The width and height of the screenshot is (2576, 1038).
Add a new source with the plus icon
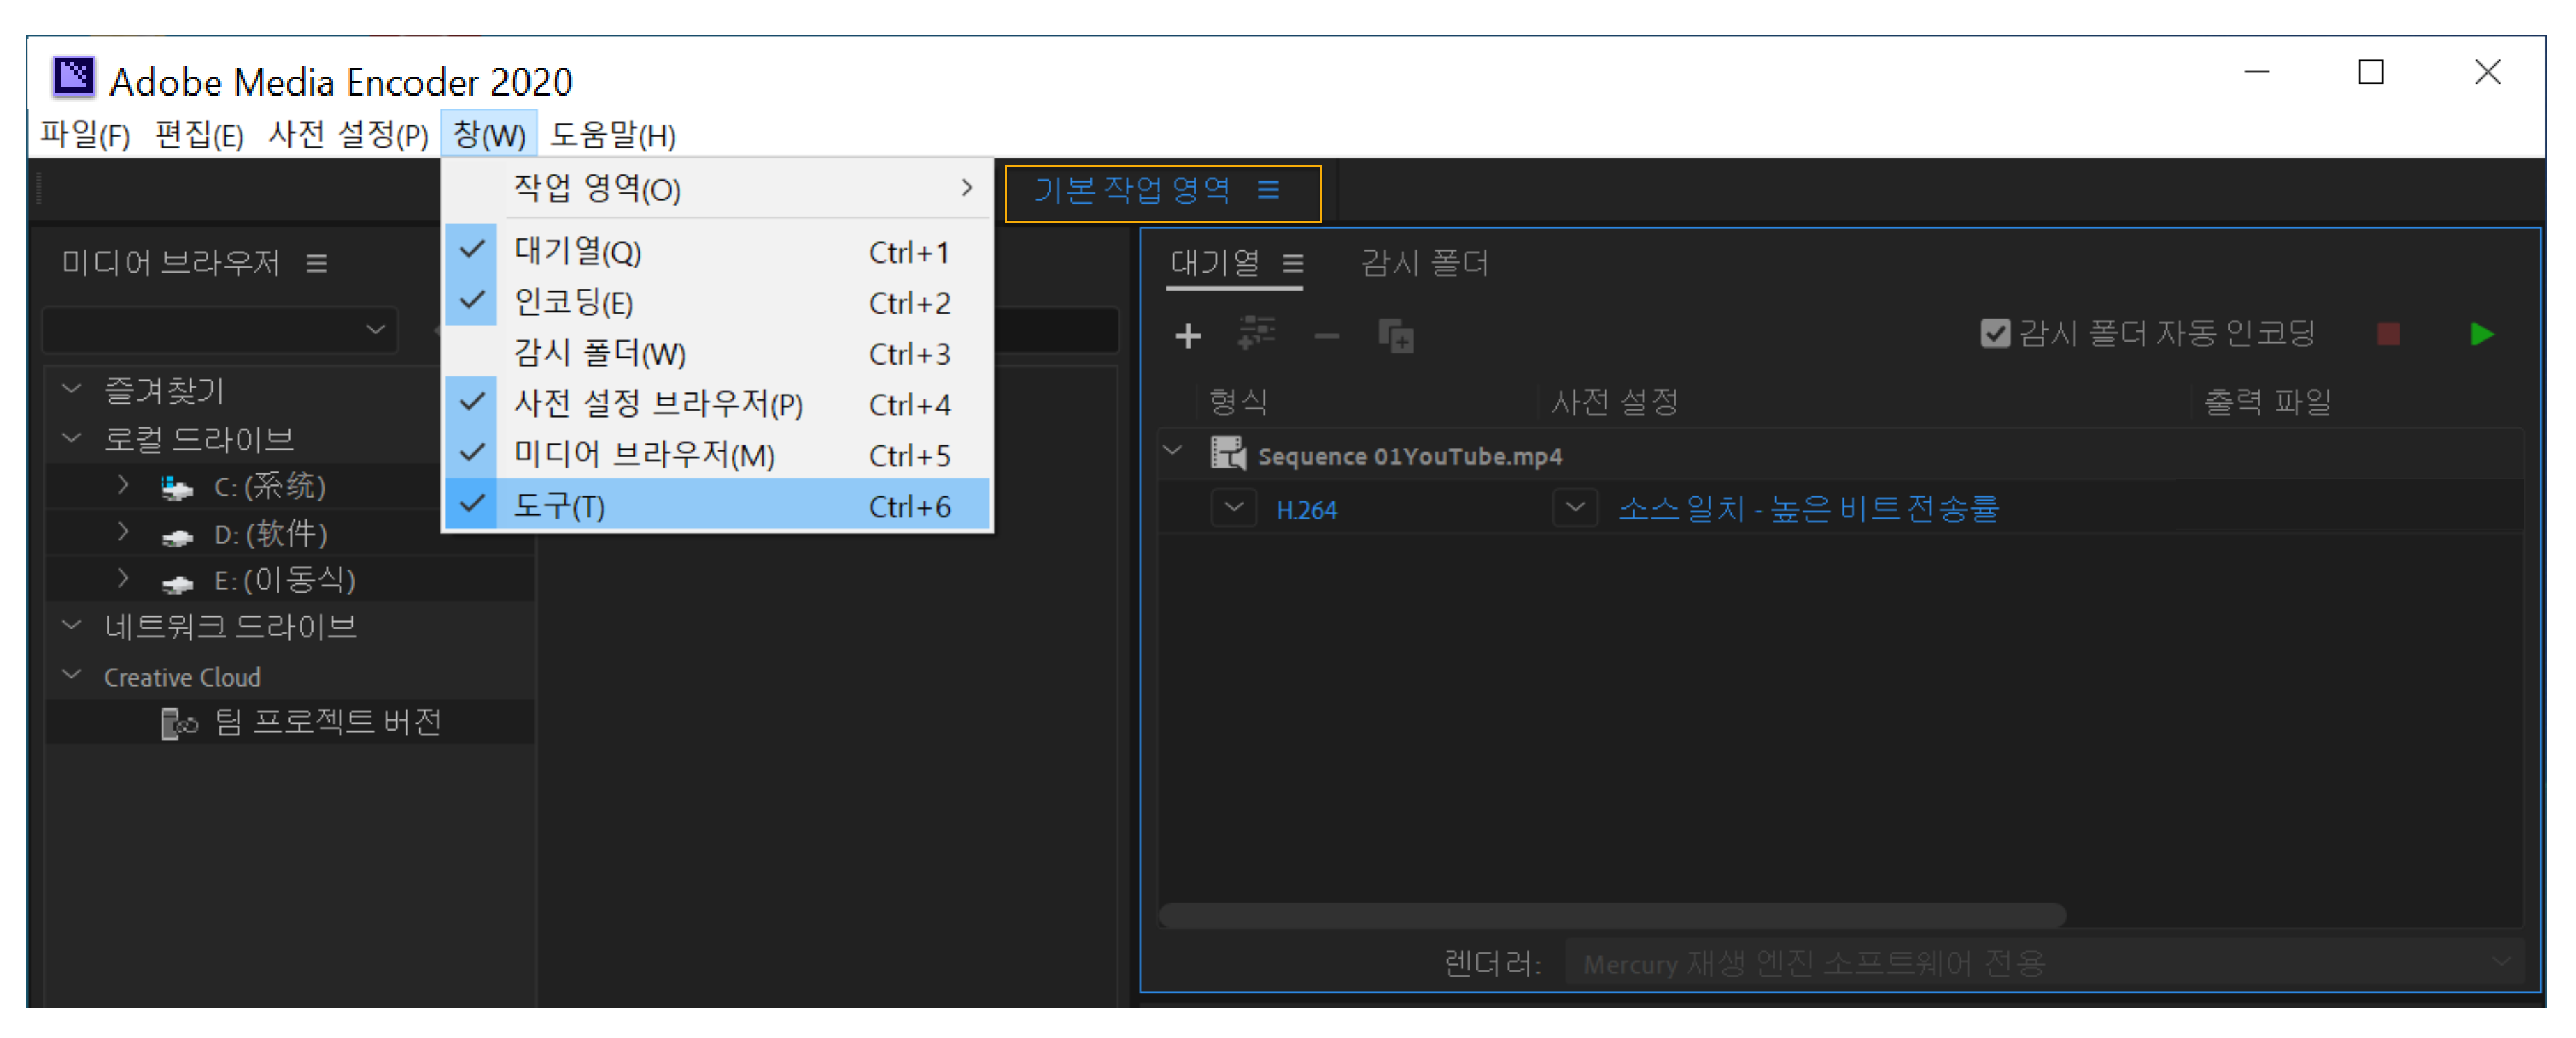click(x=1188, y=335)
